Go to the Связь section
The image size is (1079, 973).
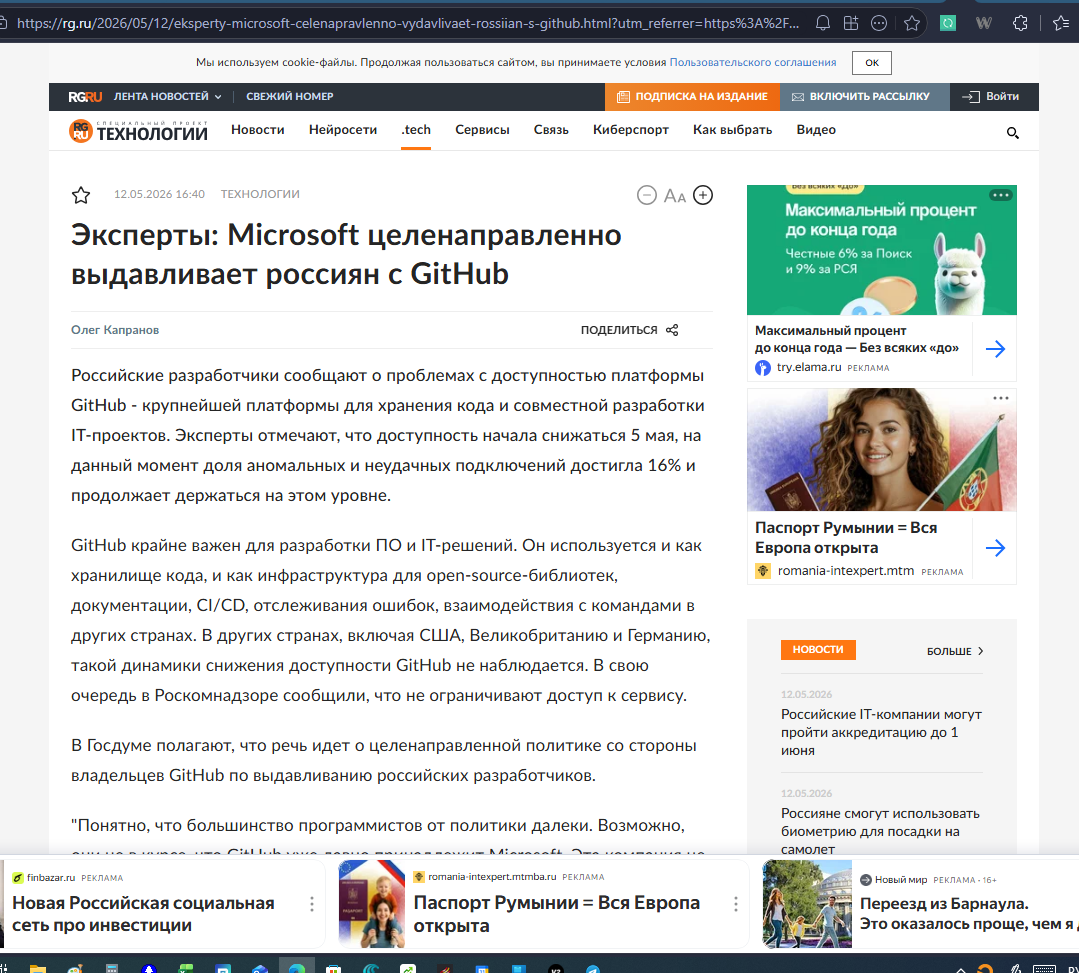click(551, 130)
